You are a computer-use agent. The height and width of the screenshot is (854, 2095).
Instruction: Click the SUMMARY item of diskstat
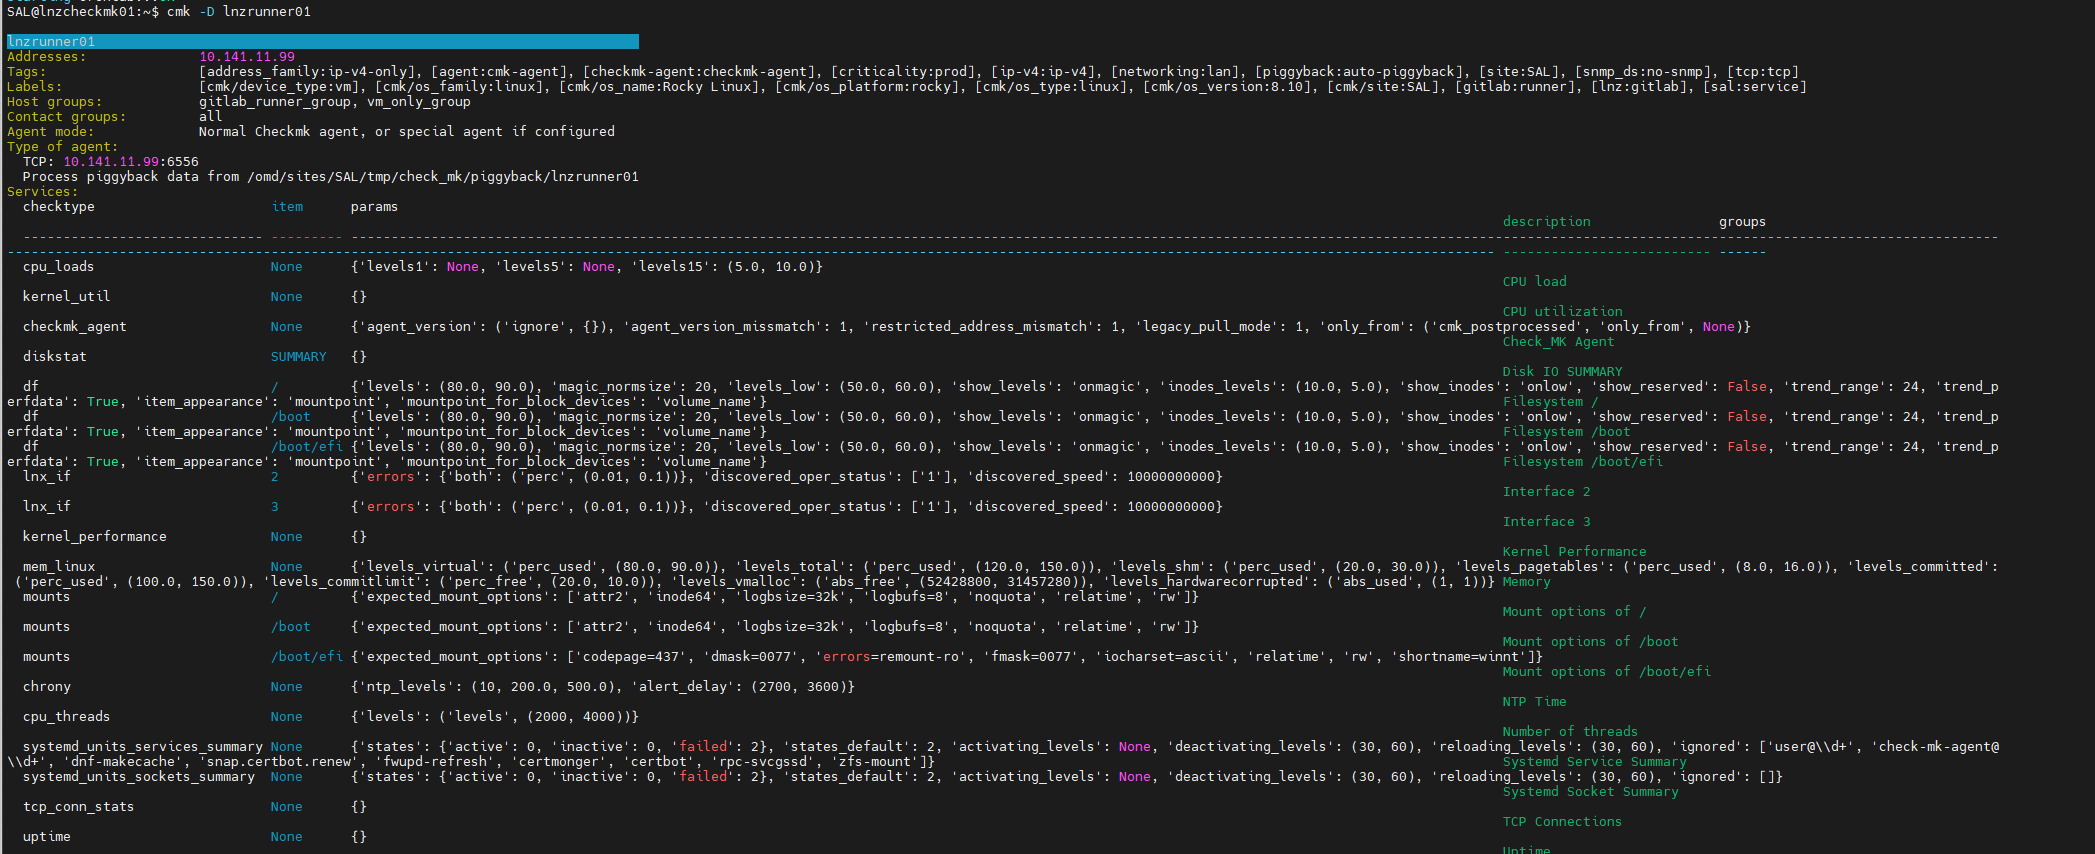[298, 357]
